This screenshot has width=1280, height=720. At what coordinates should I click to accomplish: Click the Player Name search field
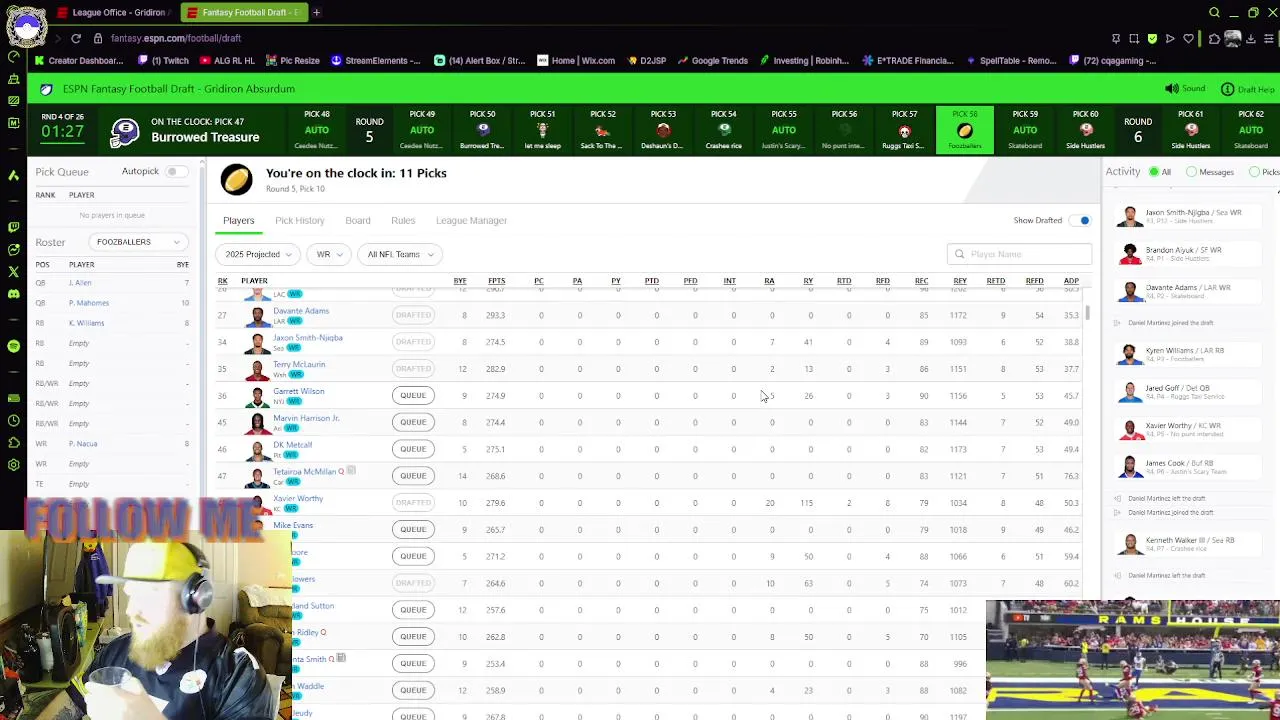click(1019, 254)
